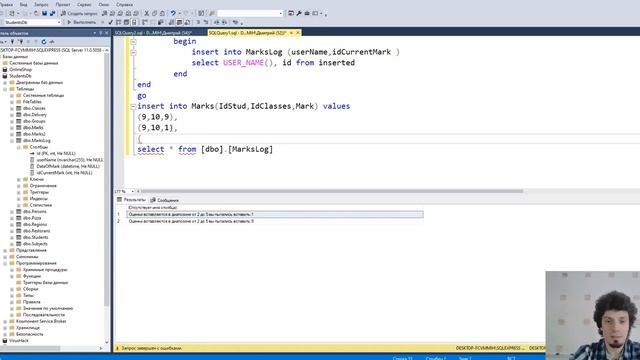Click the Copy toolbar icon
The image size is (640, 360).
tap(155, 13)
